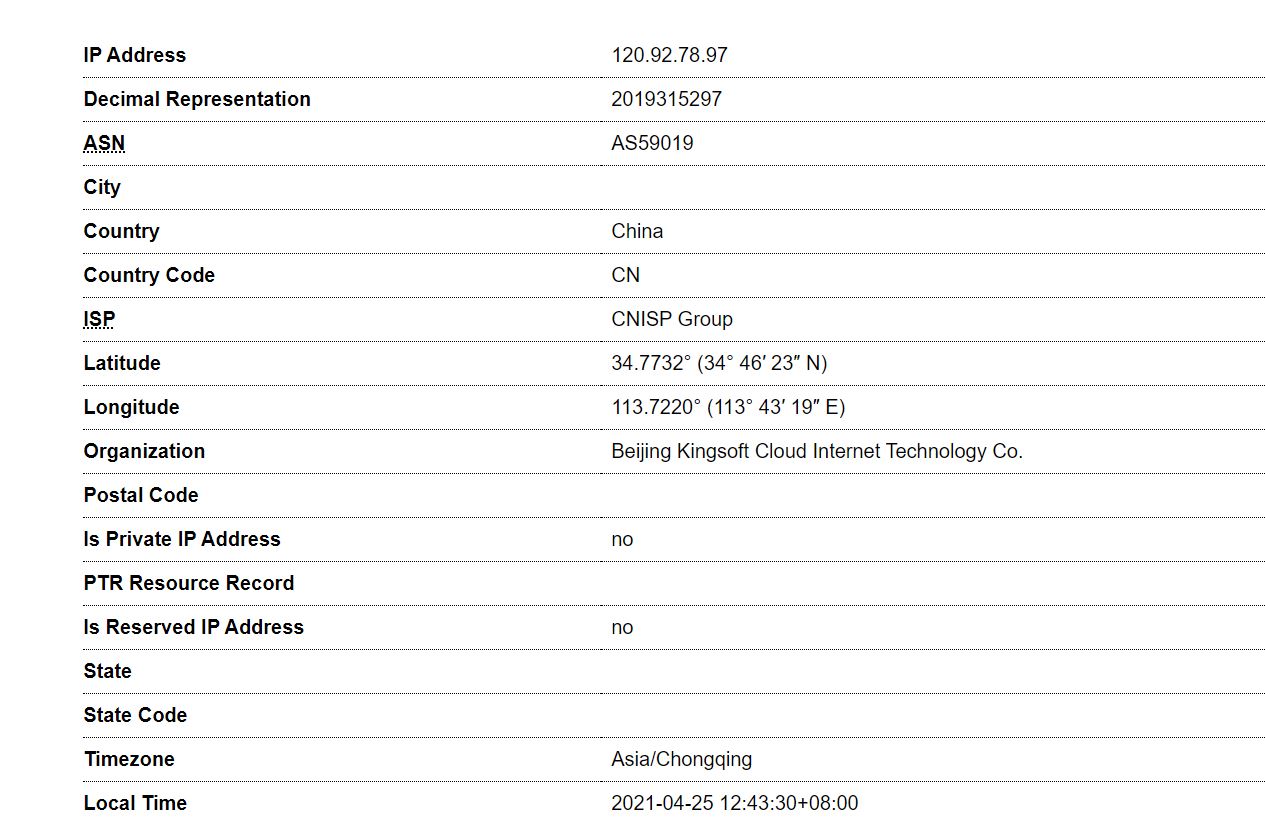The width and height of the screenshot is (1265, 840).
Task: Click the country value China
Action: pyautogui.click(x=637, y=231)
